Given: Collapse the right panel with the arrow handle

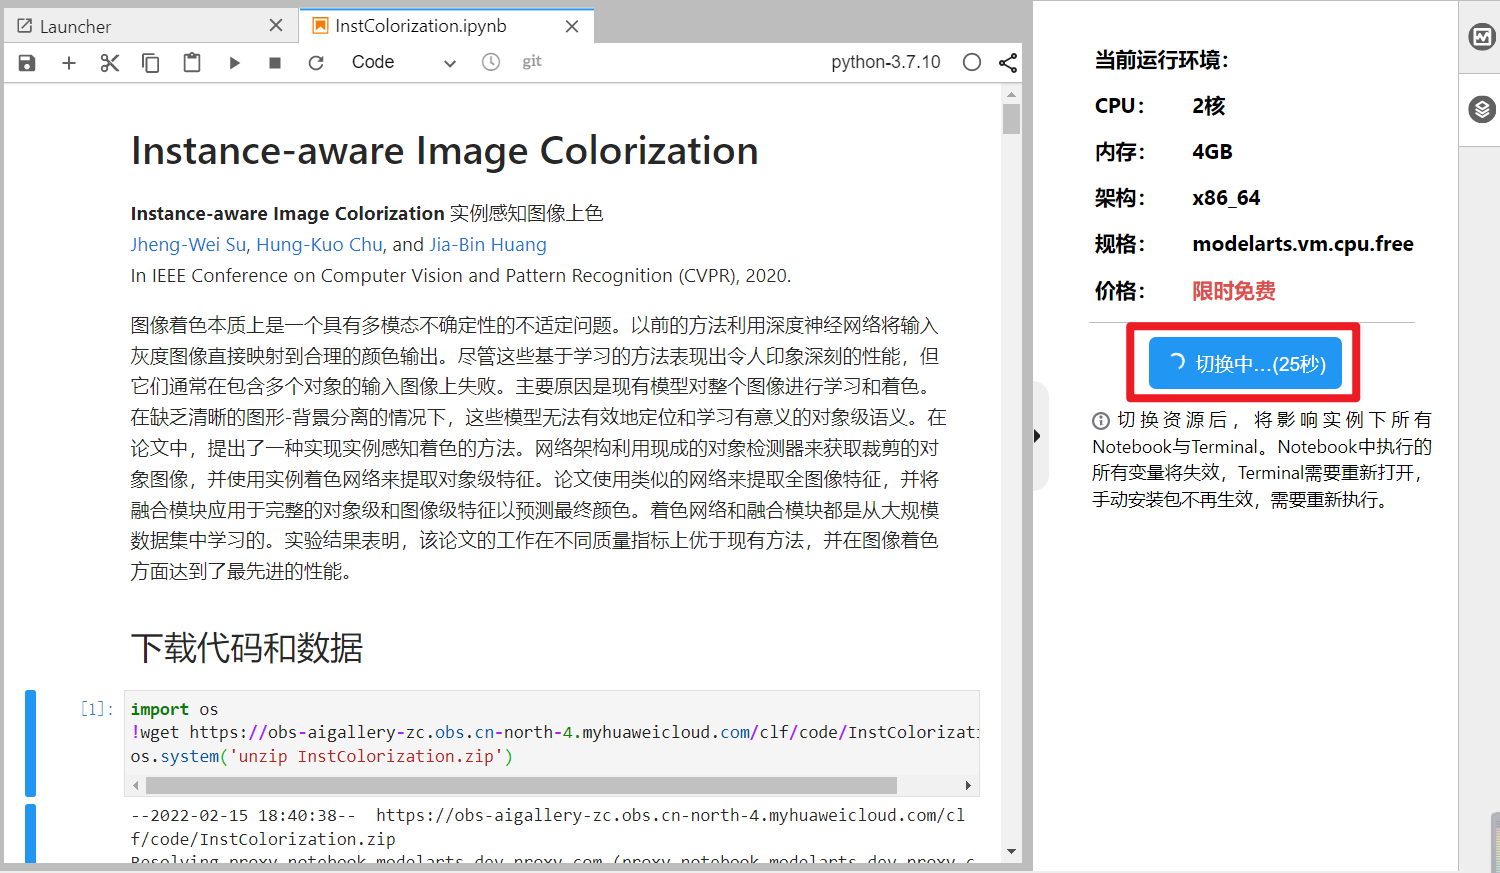Looking at the screenshot, I should click(1038, 436).
